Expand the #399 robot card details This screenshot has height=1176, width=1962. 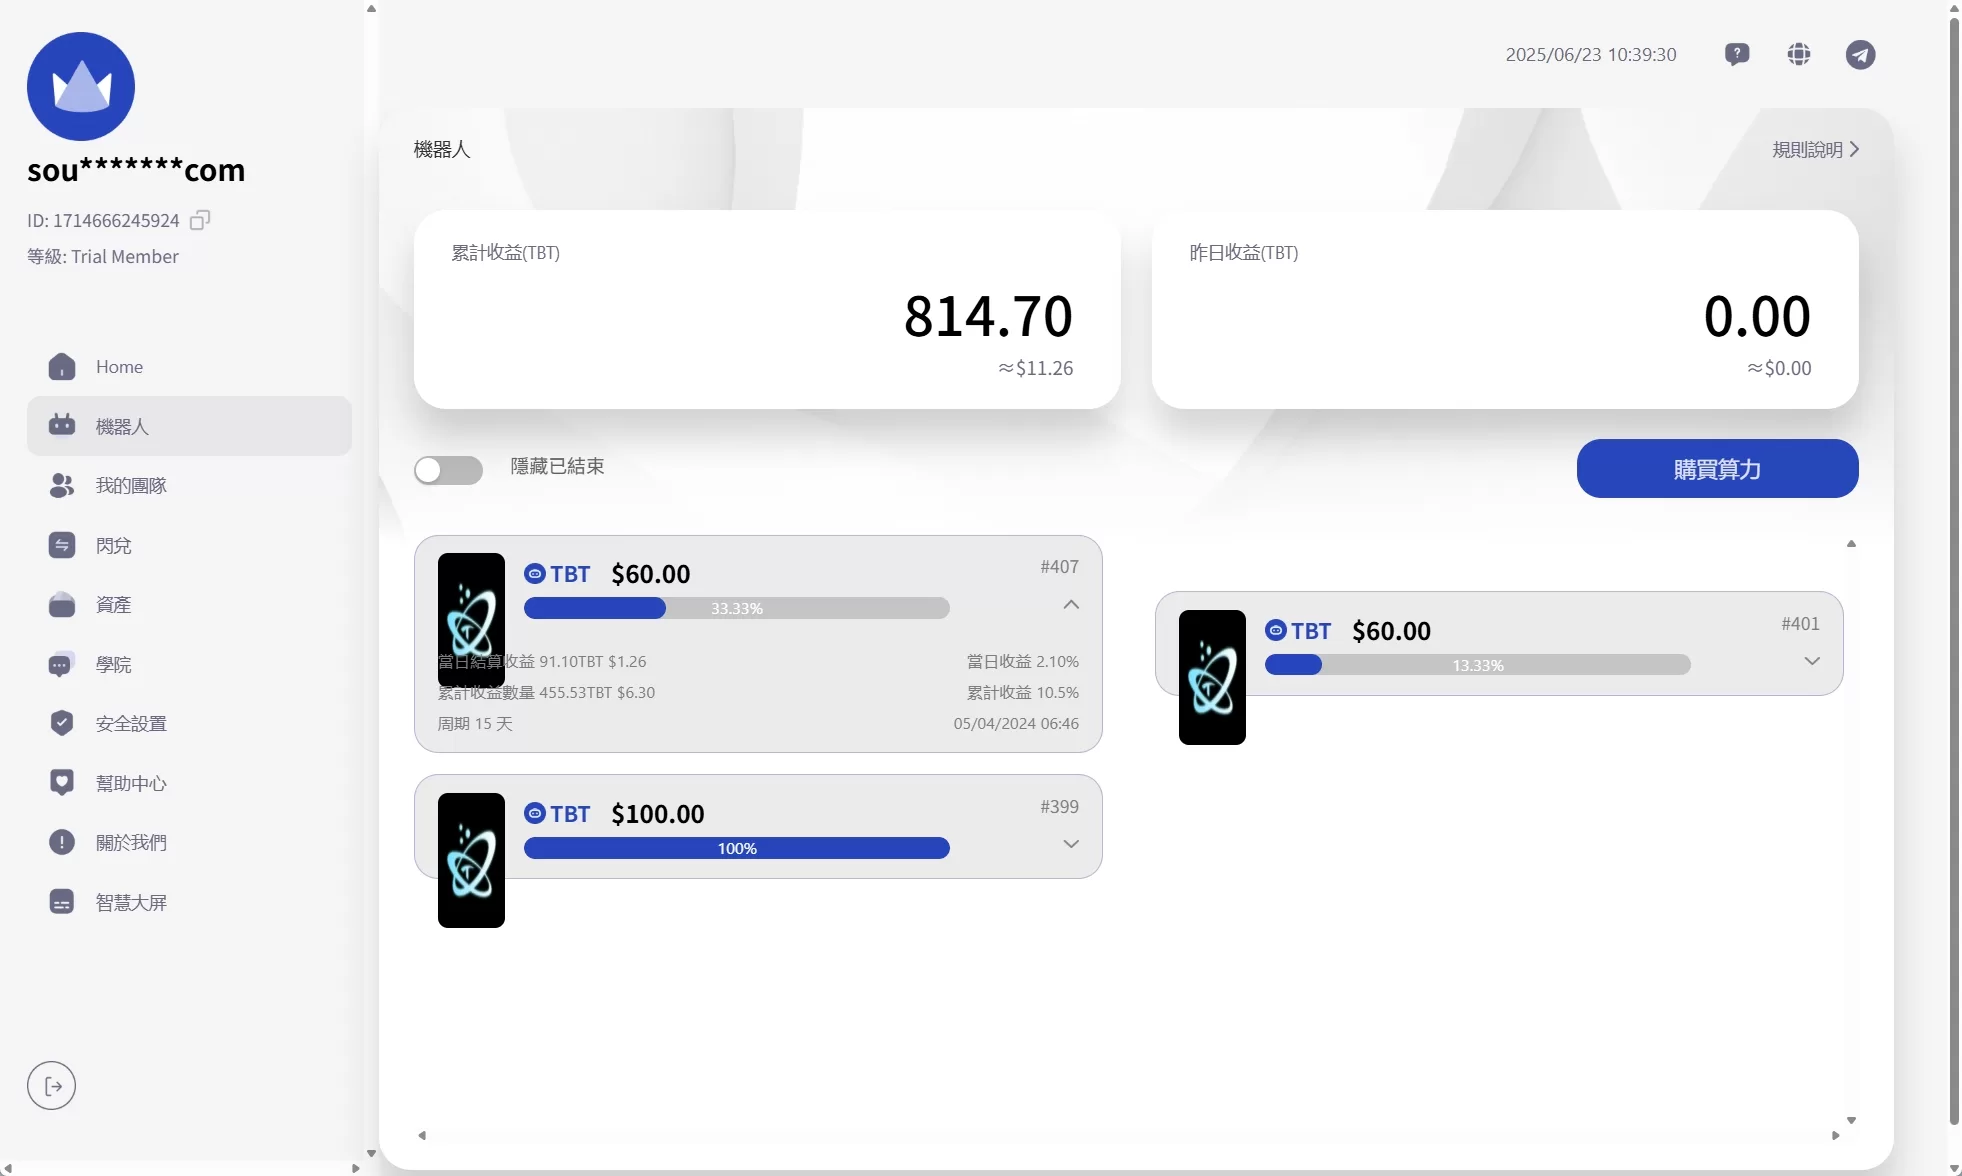1071,844
